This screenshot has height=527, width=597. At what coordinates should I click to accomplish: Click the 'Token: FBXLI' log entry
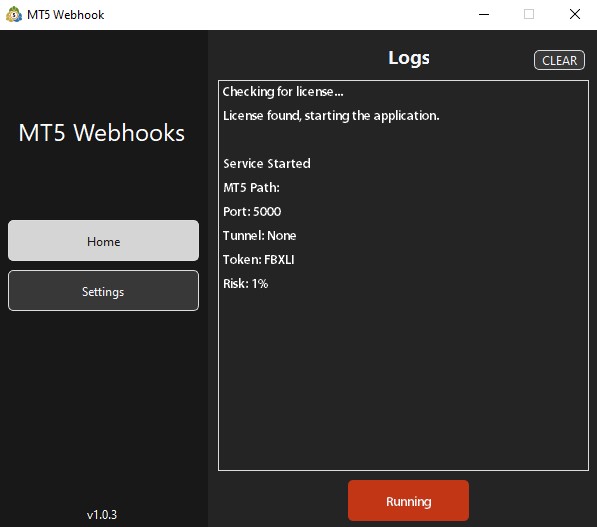click(259, 260)
